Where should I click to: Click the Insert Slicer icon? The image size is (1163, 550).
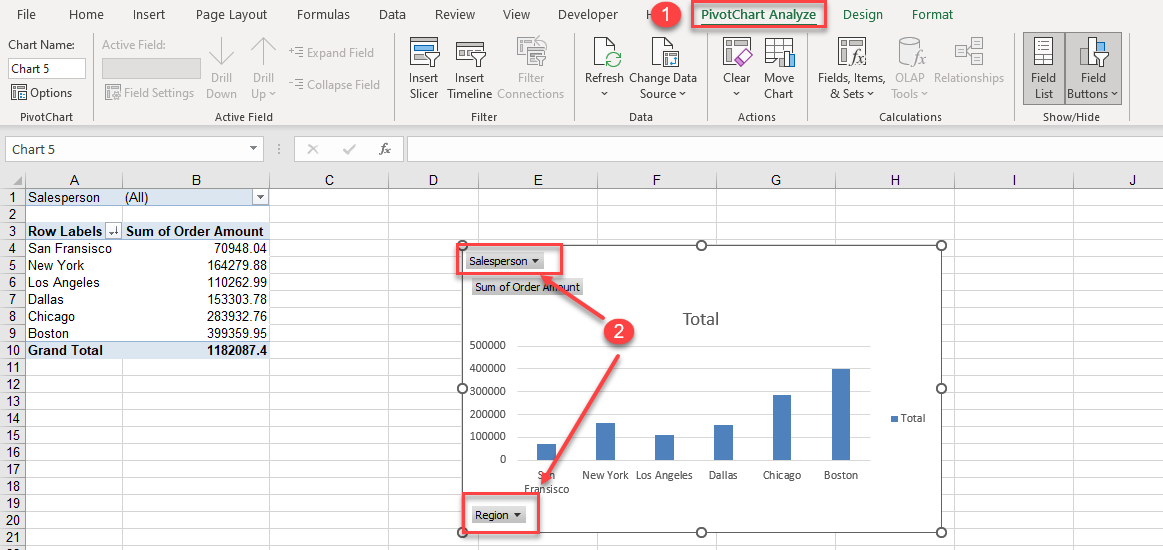pos(424,68)
